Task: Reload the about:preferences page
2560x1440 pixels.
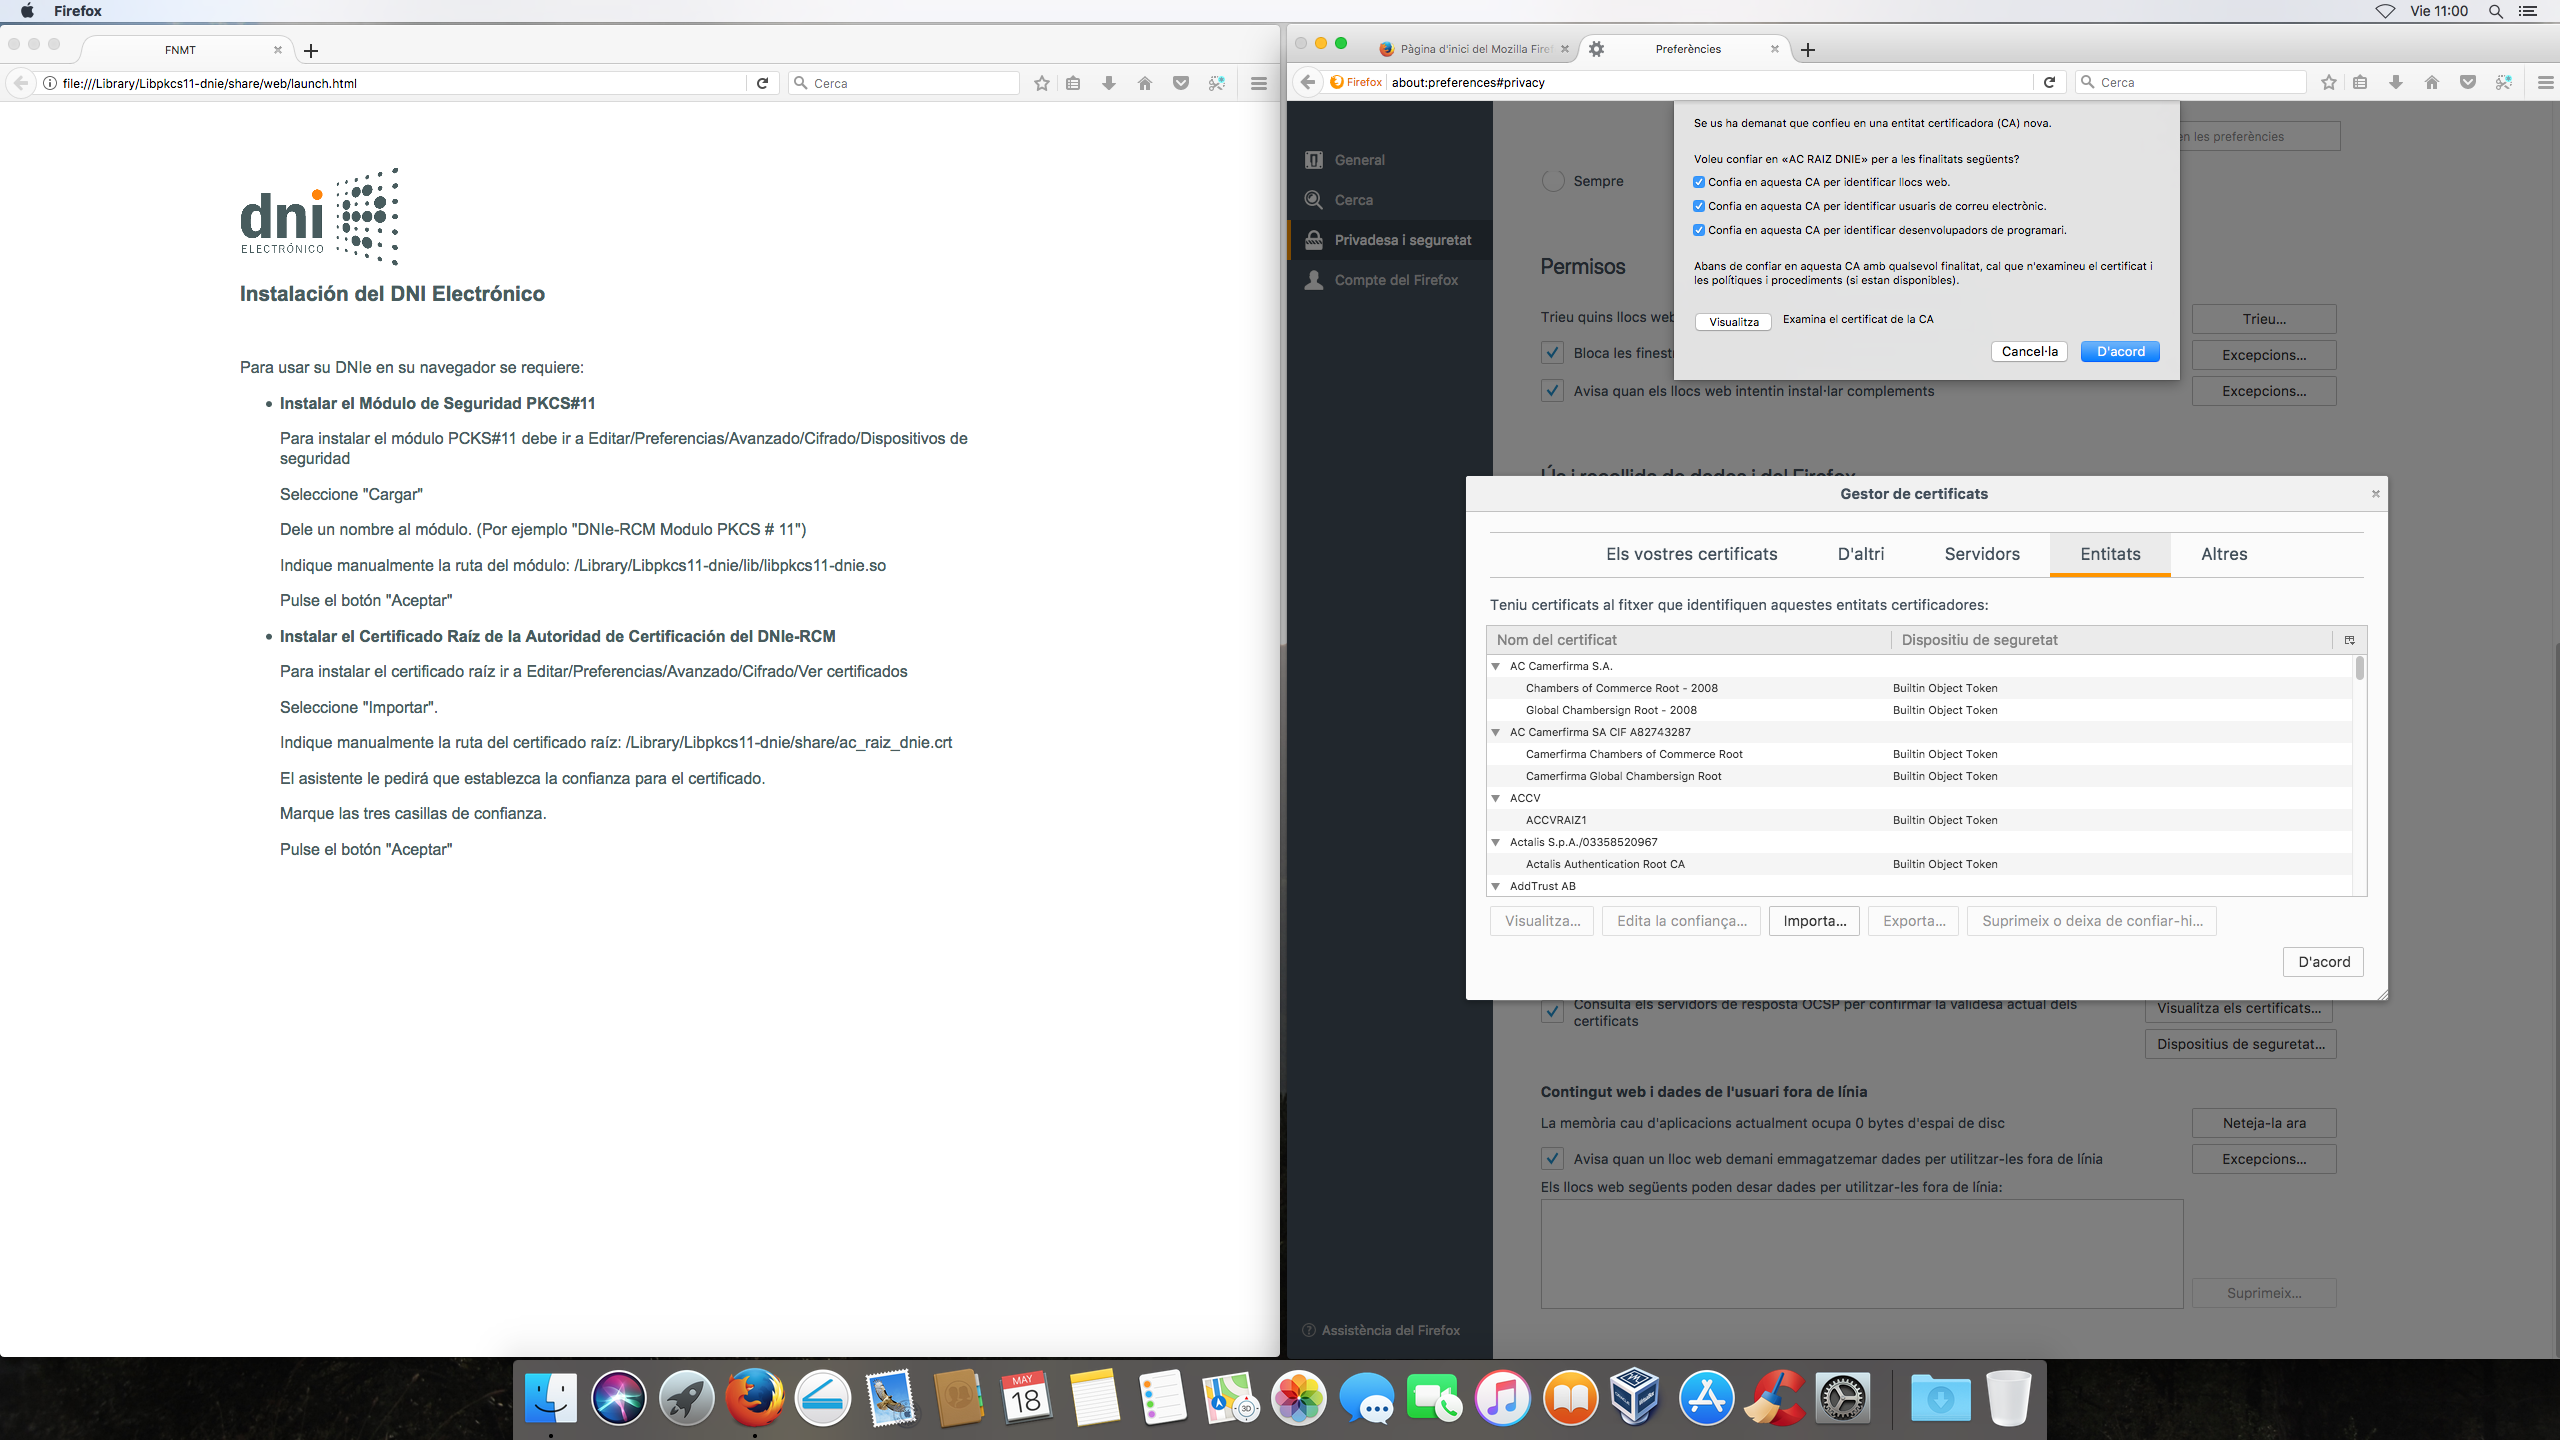Action: (2049, 83)
